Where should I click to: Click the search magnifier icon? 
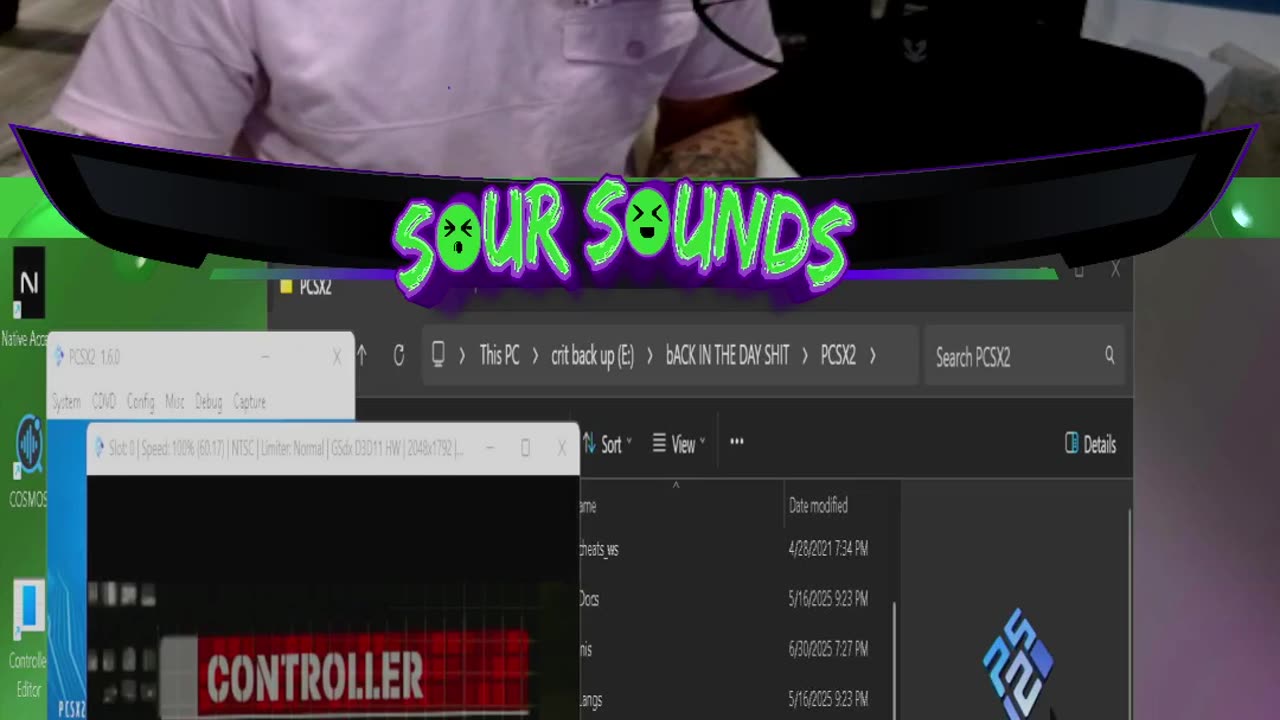[x=1109, y=355]
